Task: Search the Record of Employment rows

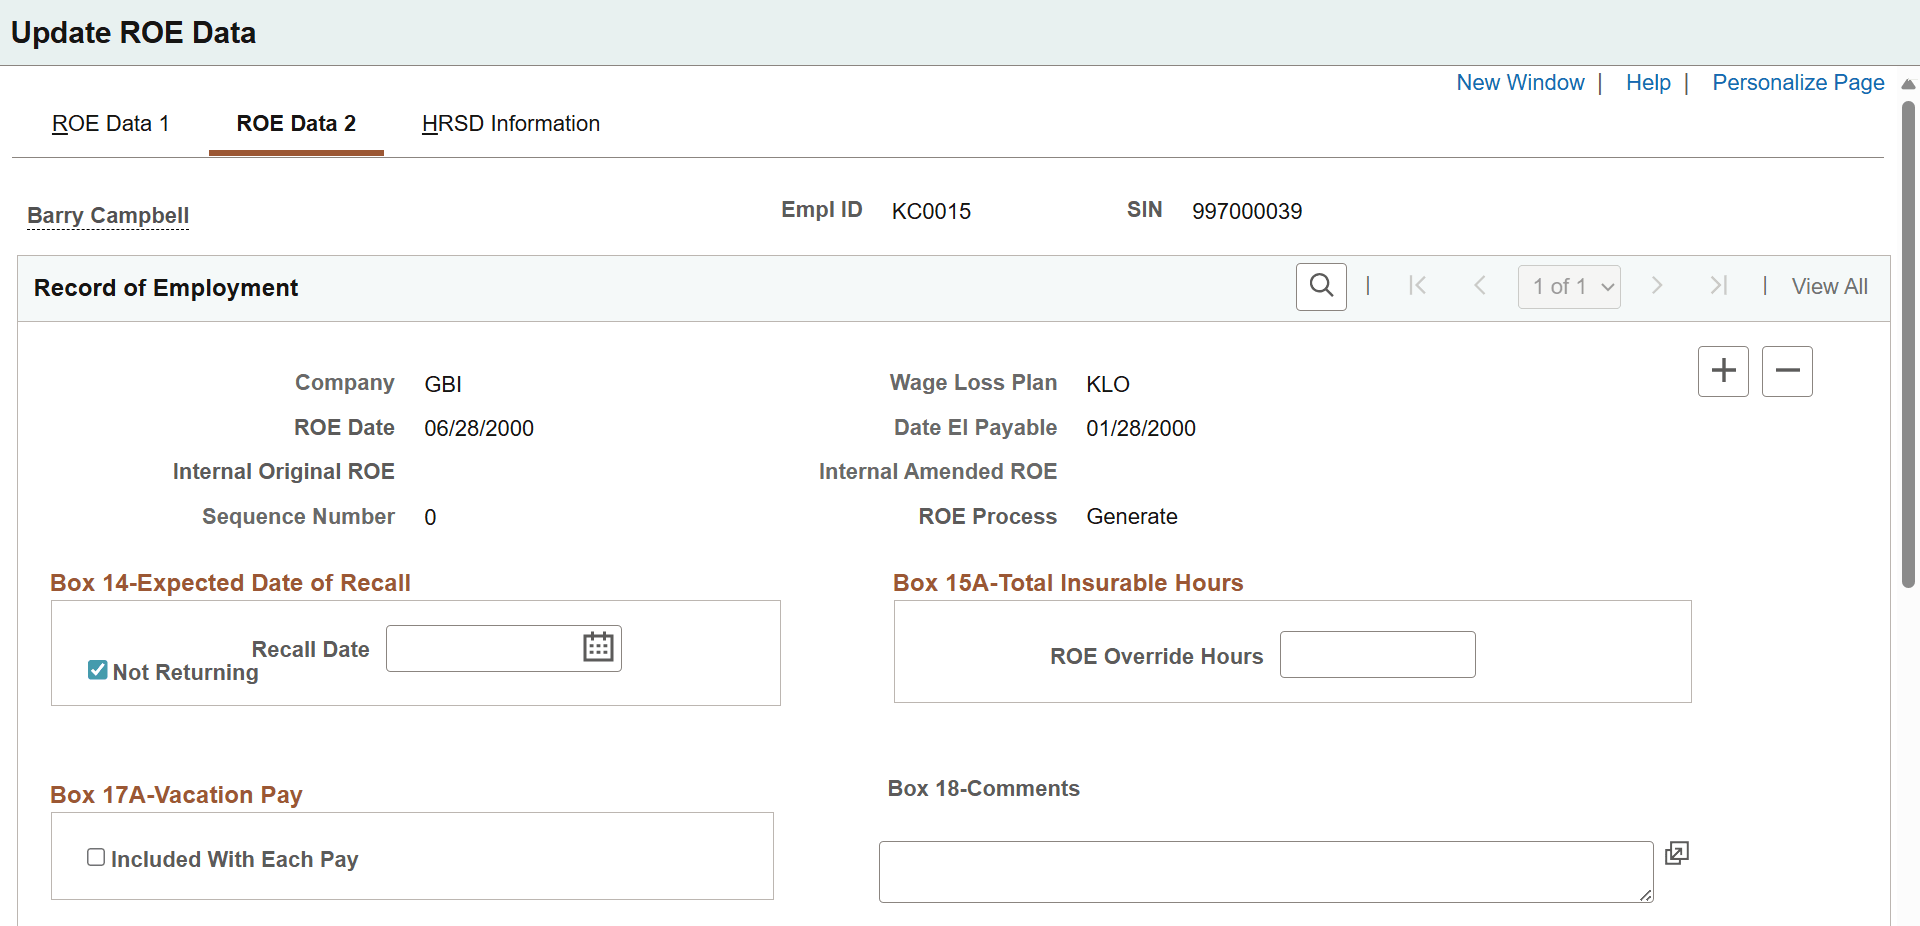Action: point(1321,287)
